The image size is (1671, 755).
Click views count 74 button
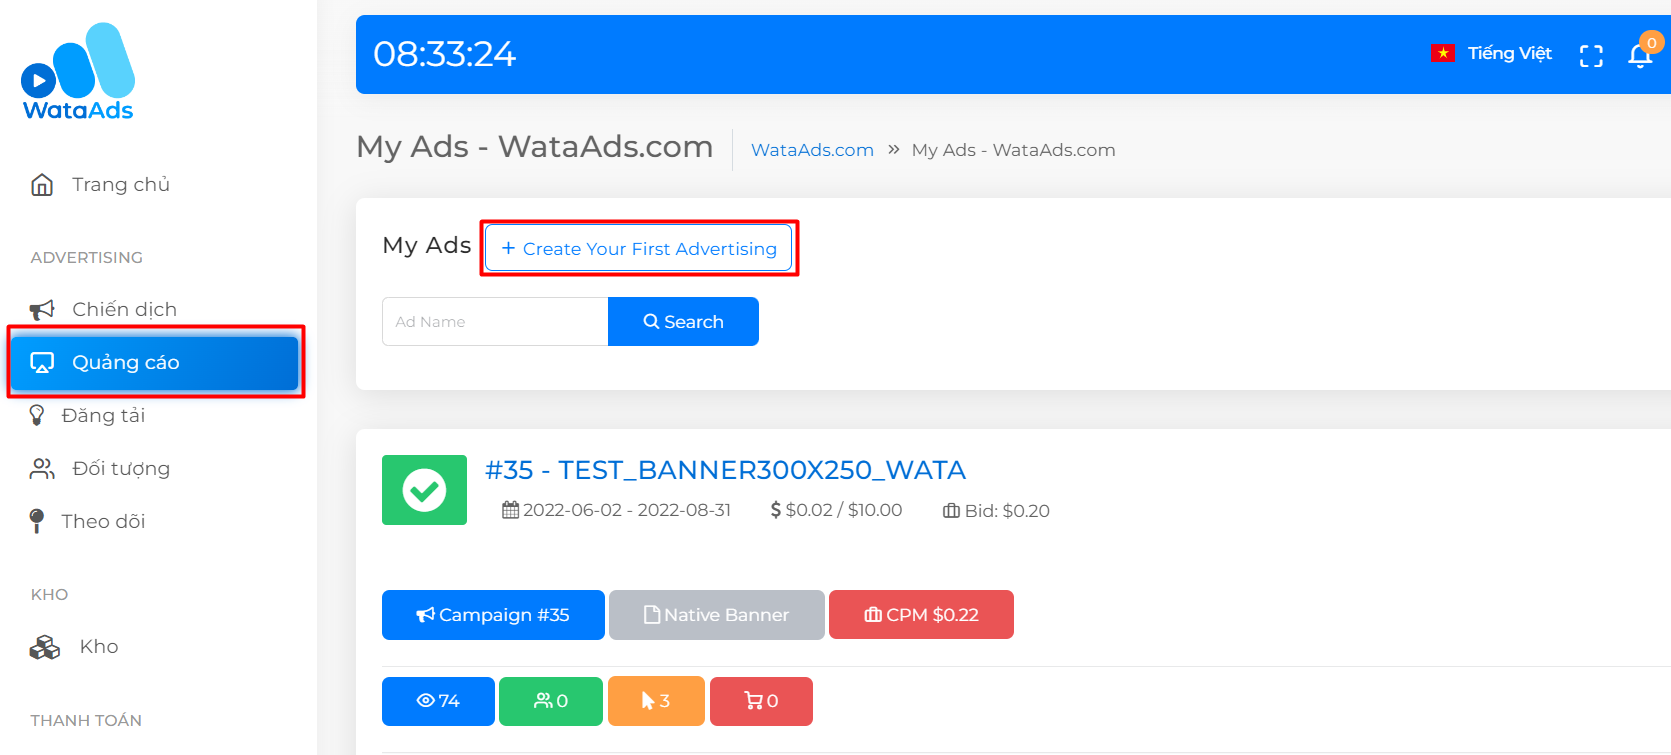pos(438,701)
